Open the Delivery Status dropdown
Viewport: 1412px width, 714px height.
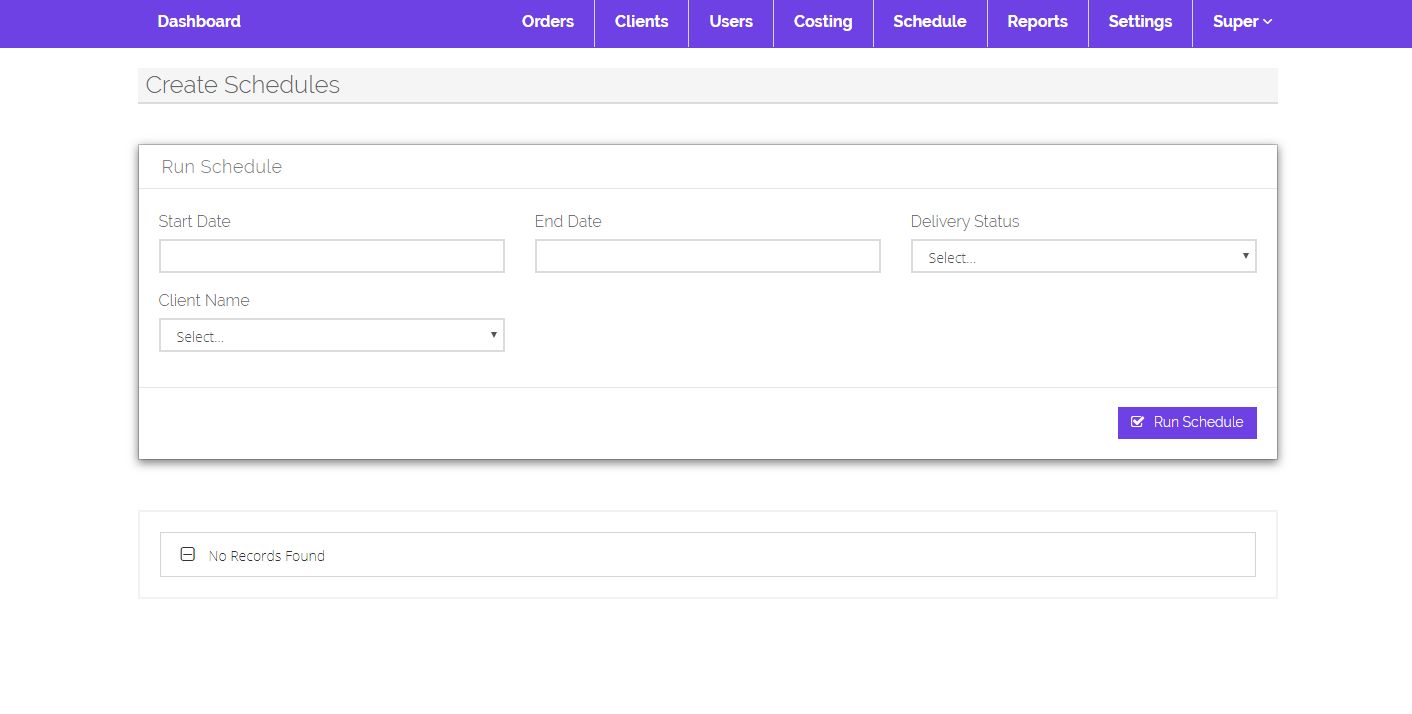click(x=1082, y=257)
